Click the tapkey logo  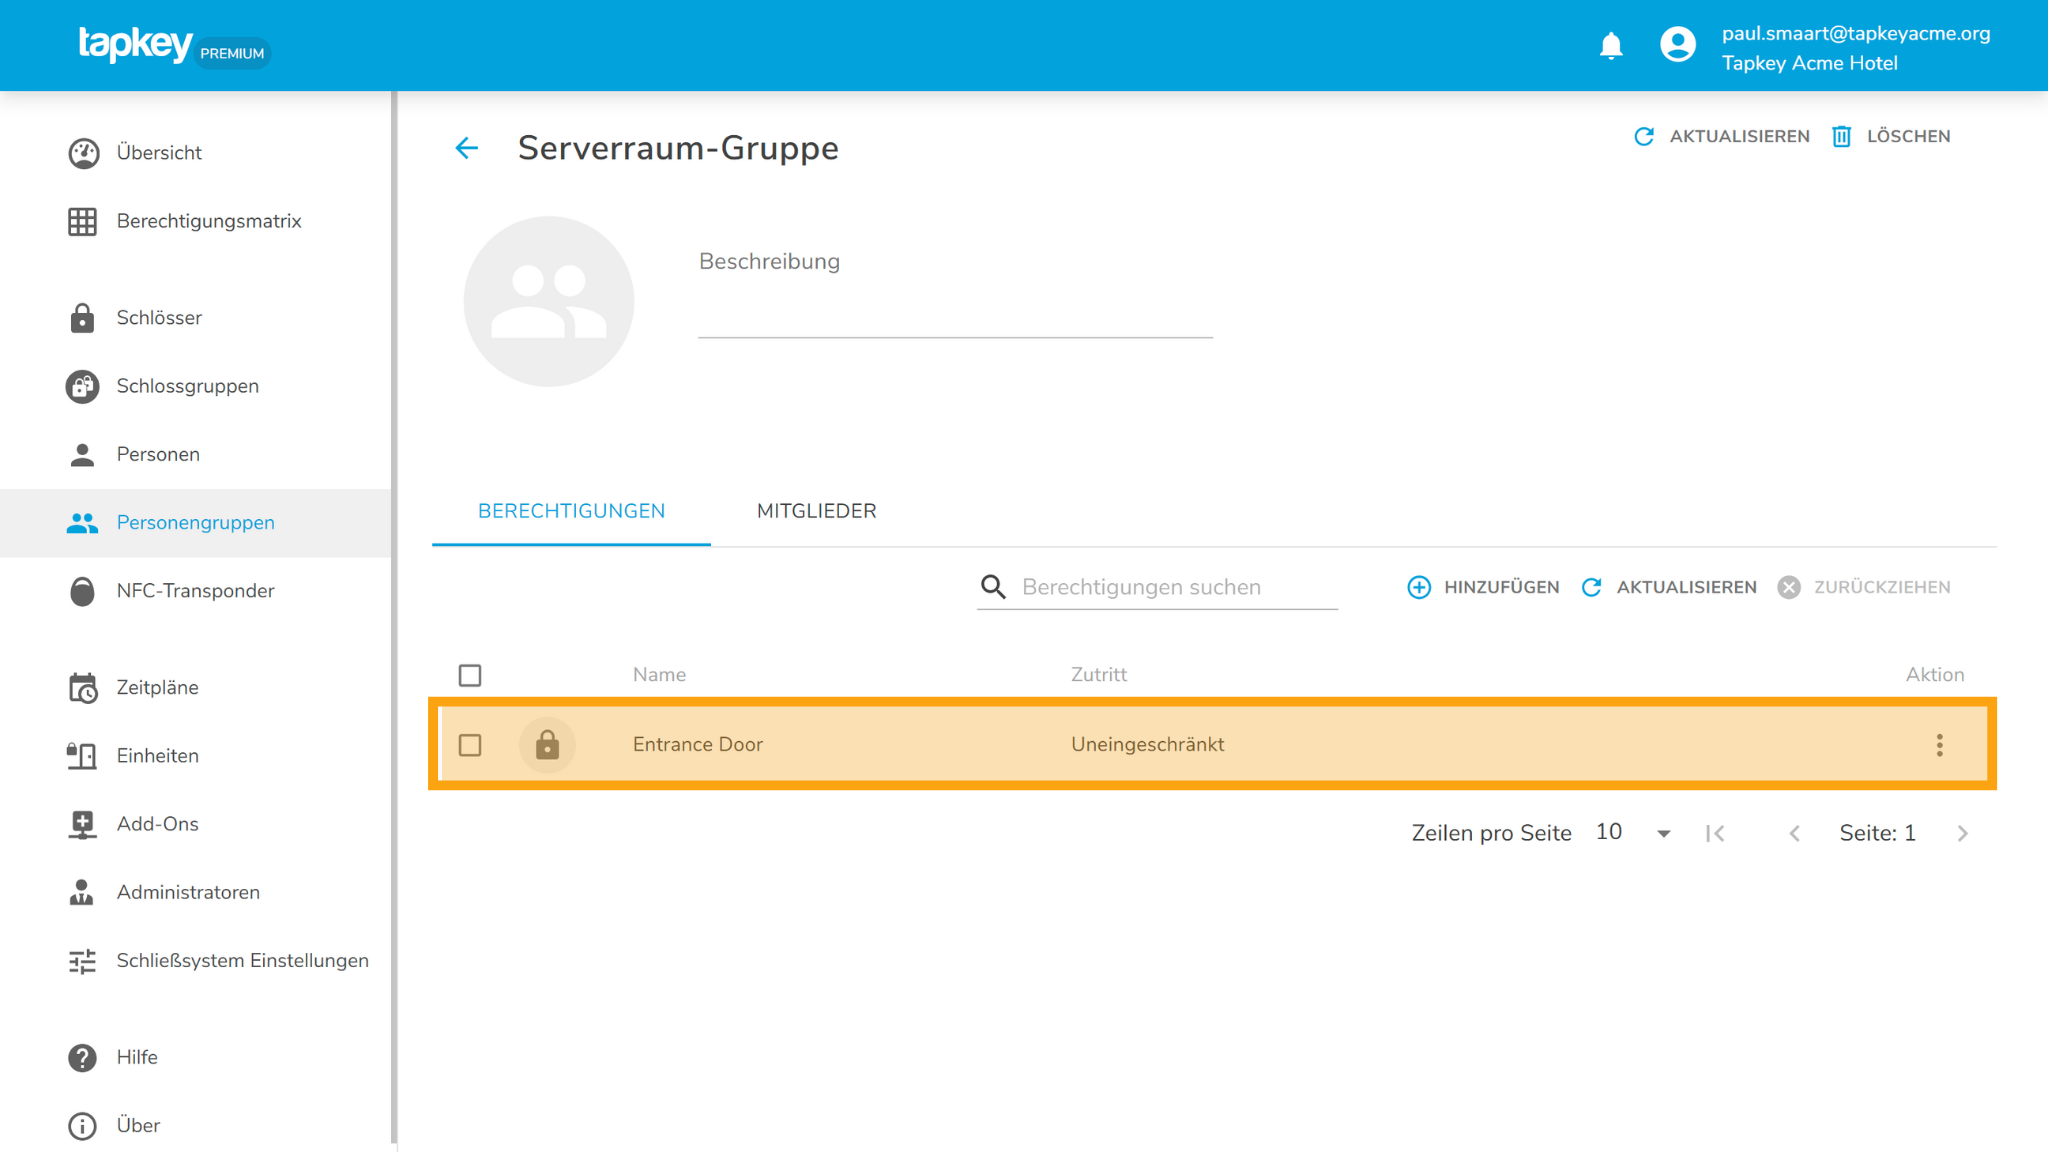pos(135,45)
